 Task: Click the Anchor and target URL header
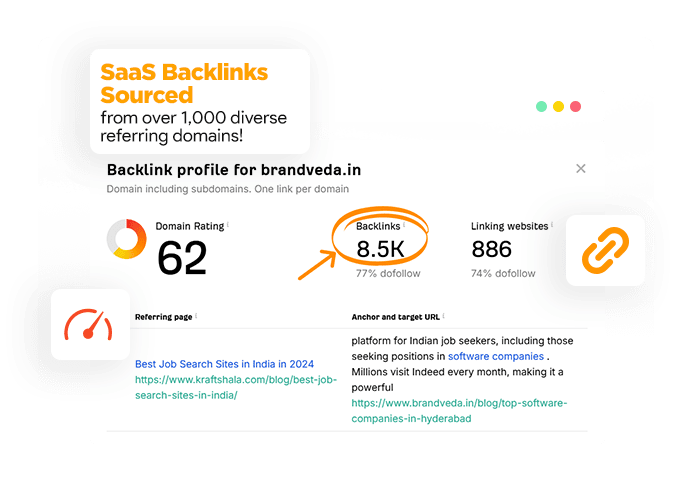[395, 317]
